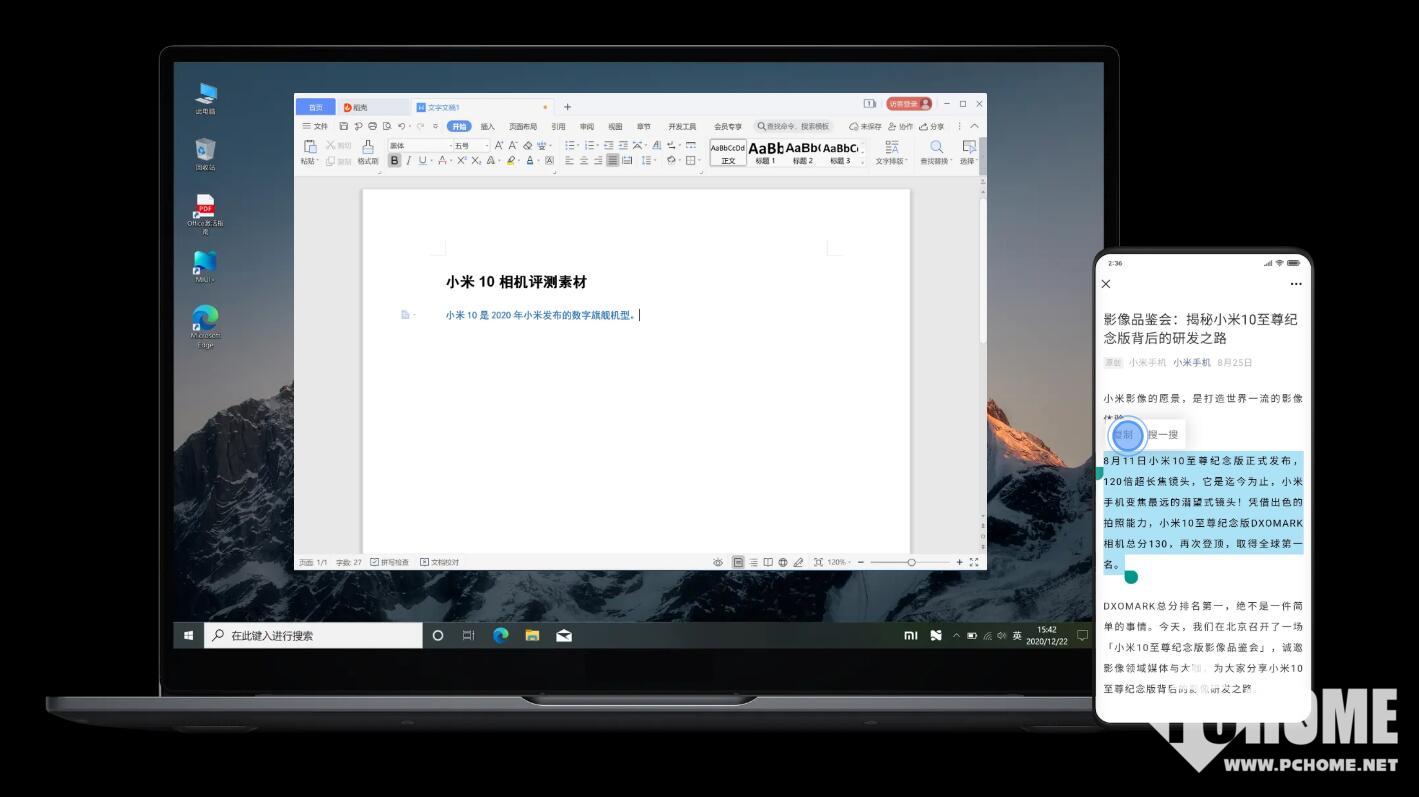Apply the 标题 2 heading style
The image size is (1419, 797).
pyautogui.click(x=803, y=153)
